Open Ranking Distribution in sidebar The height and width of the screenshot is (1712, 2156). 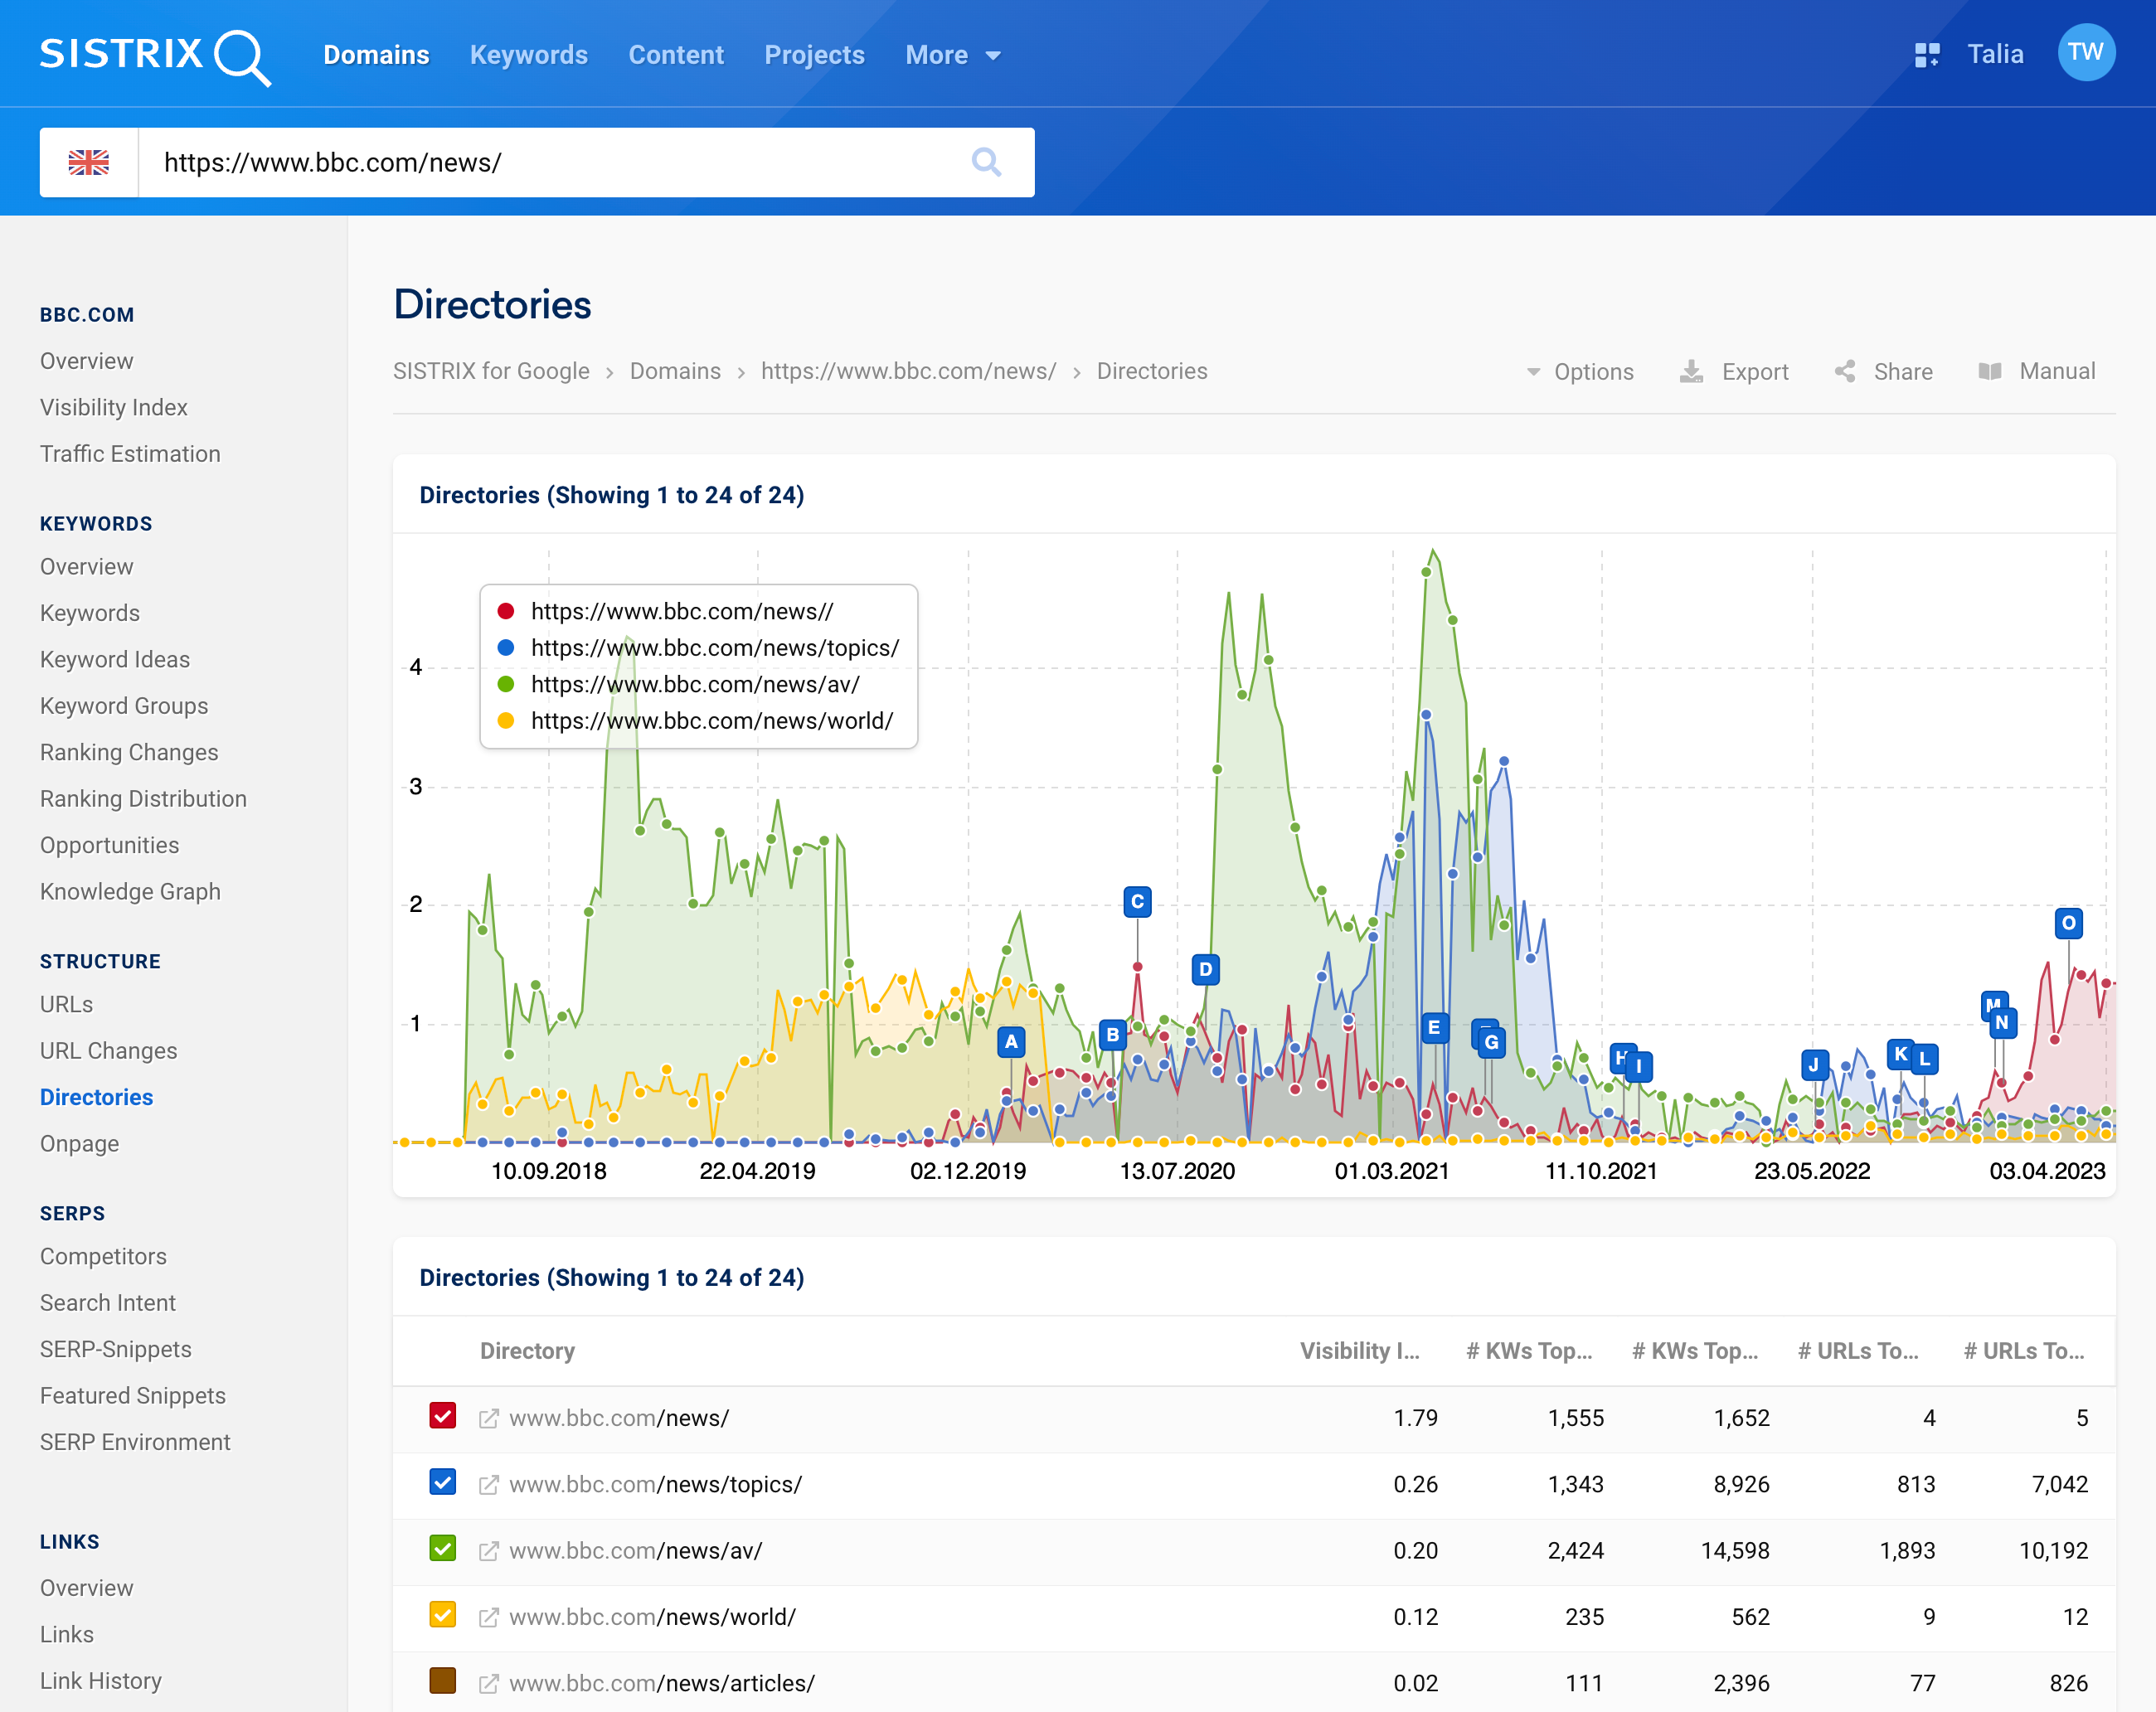143,798
